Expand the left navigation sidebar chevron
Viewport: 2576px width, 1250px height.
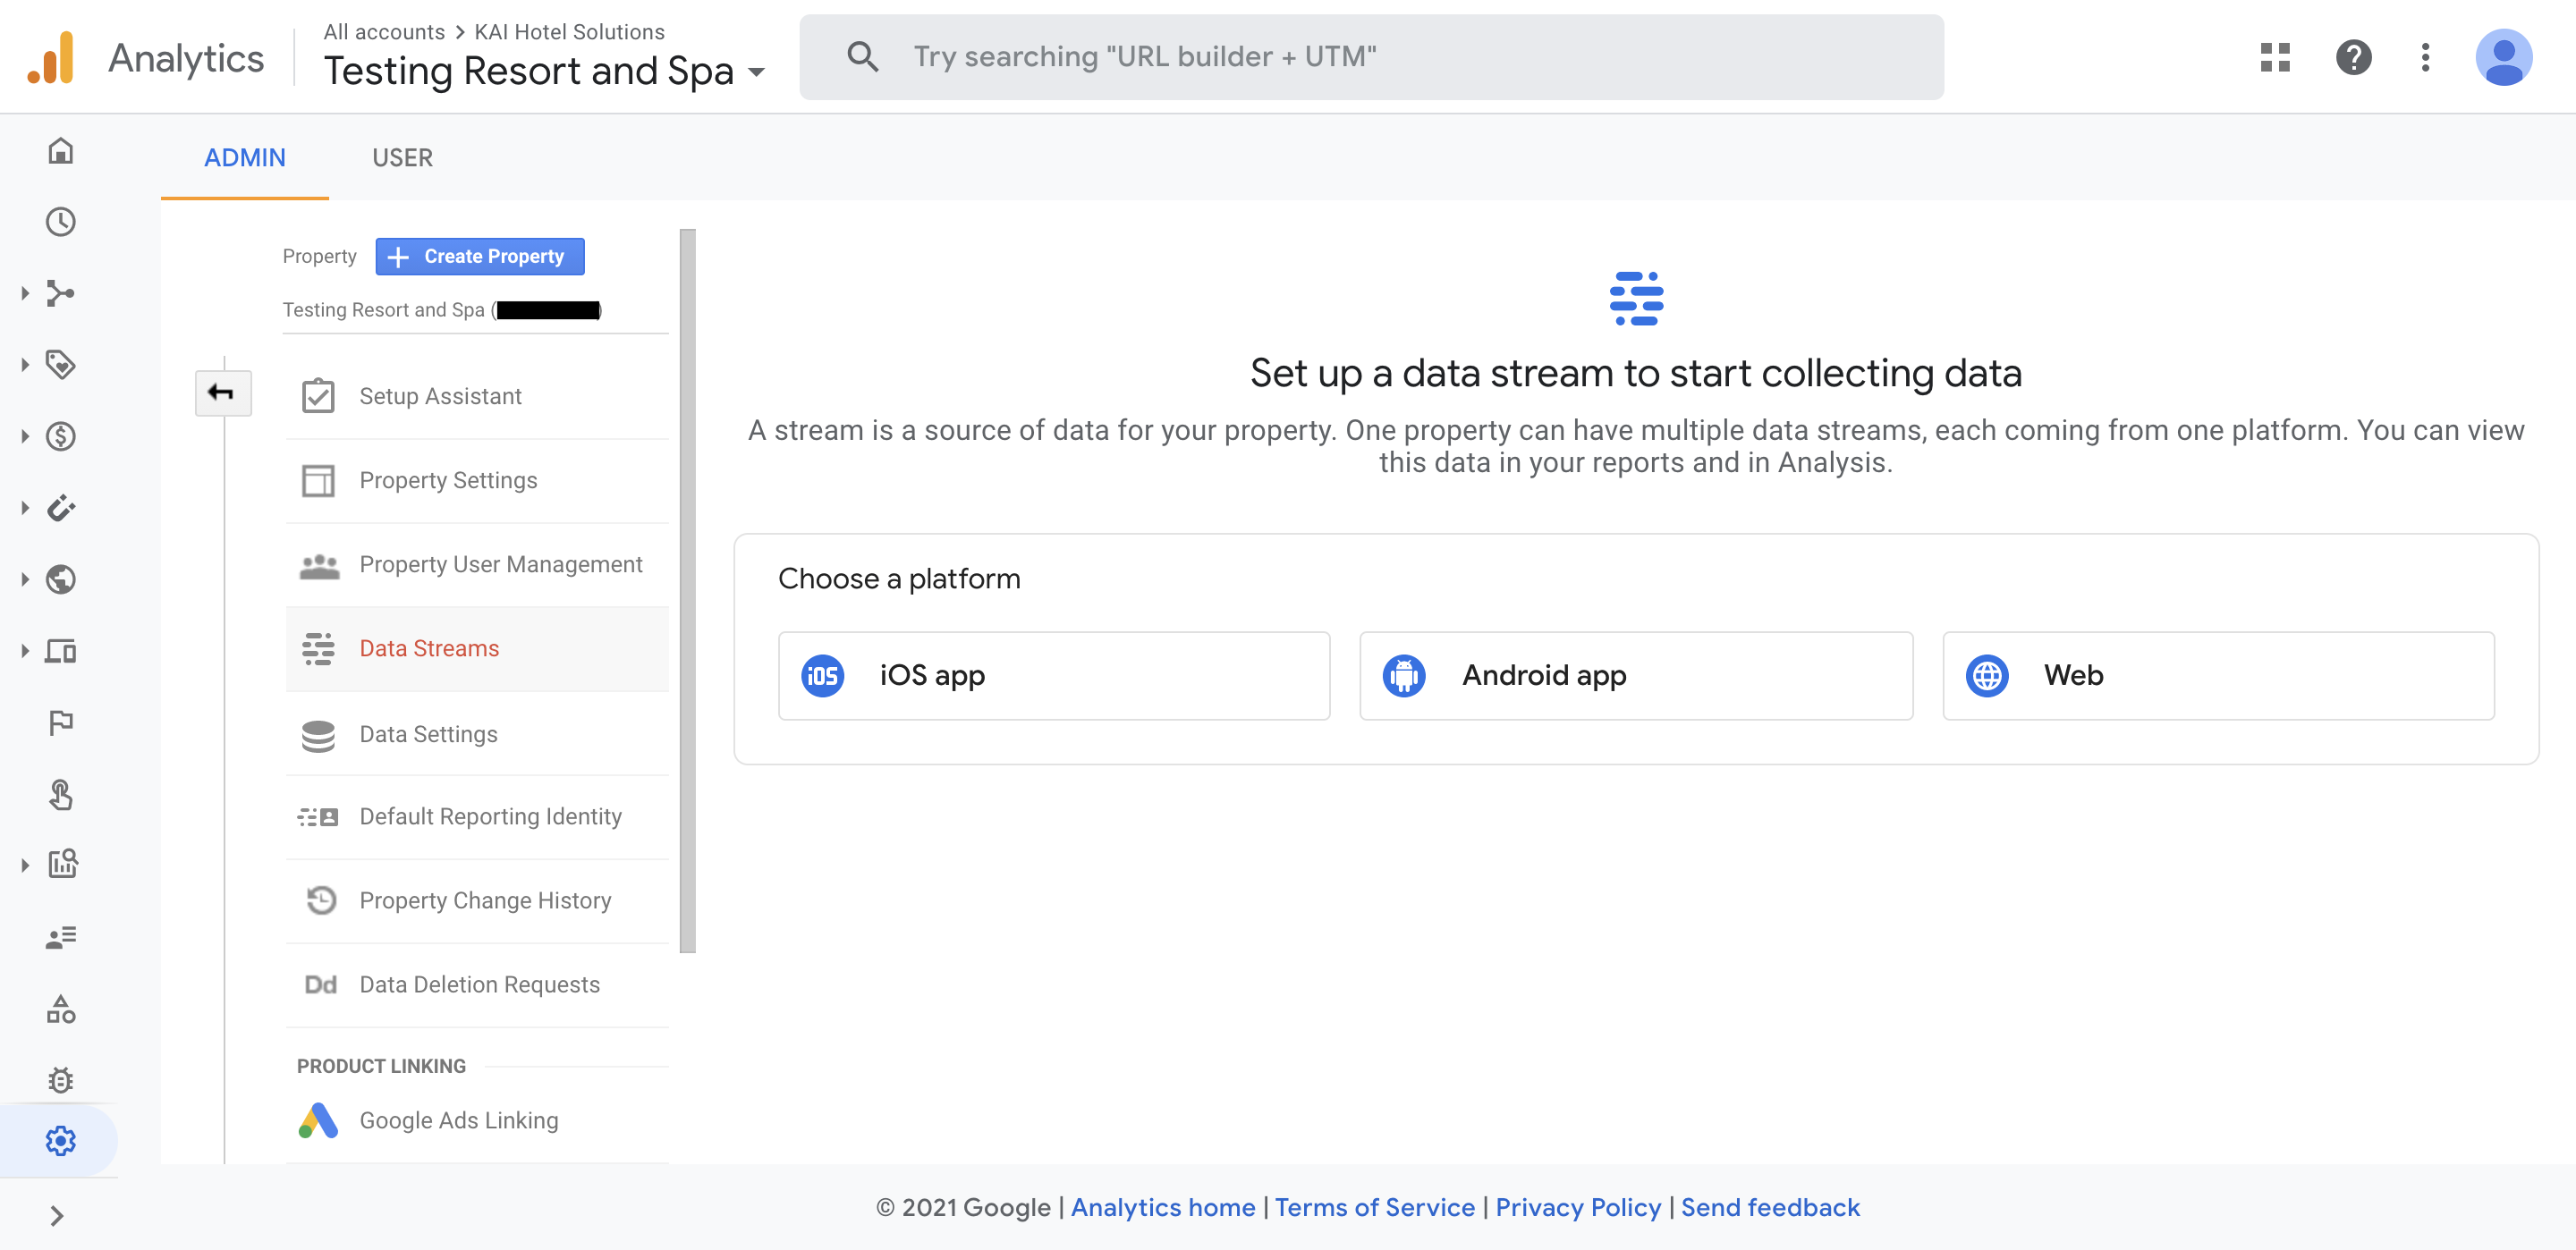point(57,1216)
